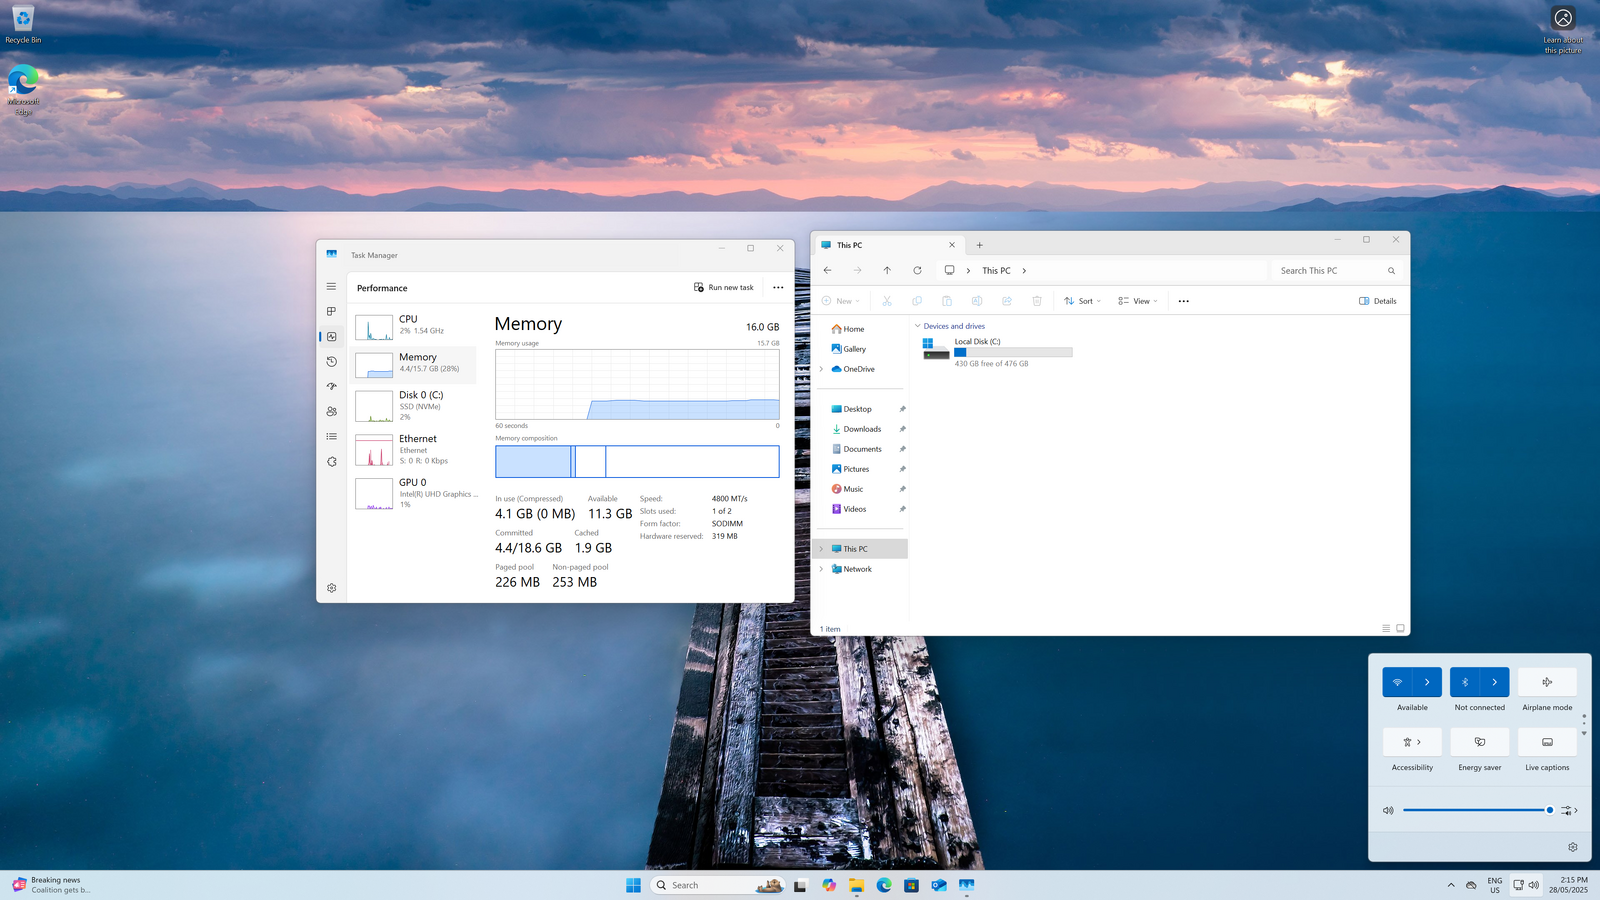Click Run new task button

pyautogui.click(x=724, y=288)
